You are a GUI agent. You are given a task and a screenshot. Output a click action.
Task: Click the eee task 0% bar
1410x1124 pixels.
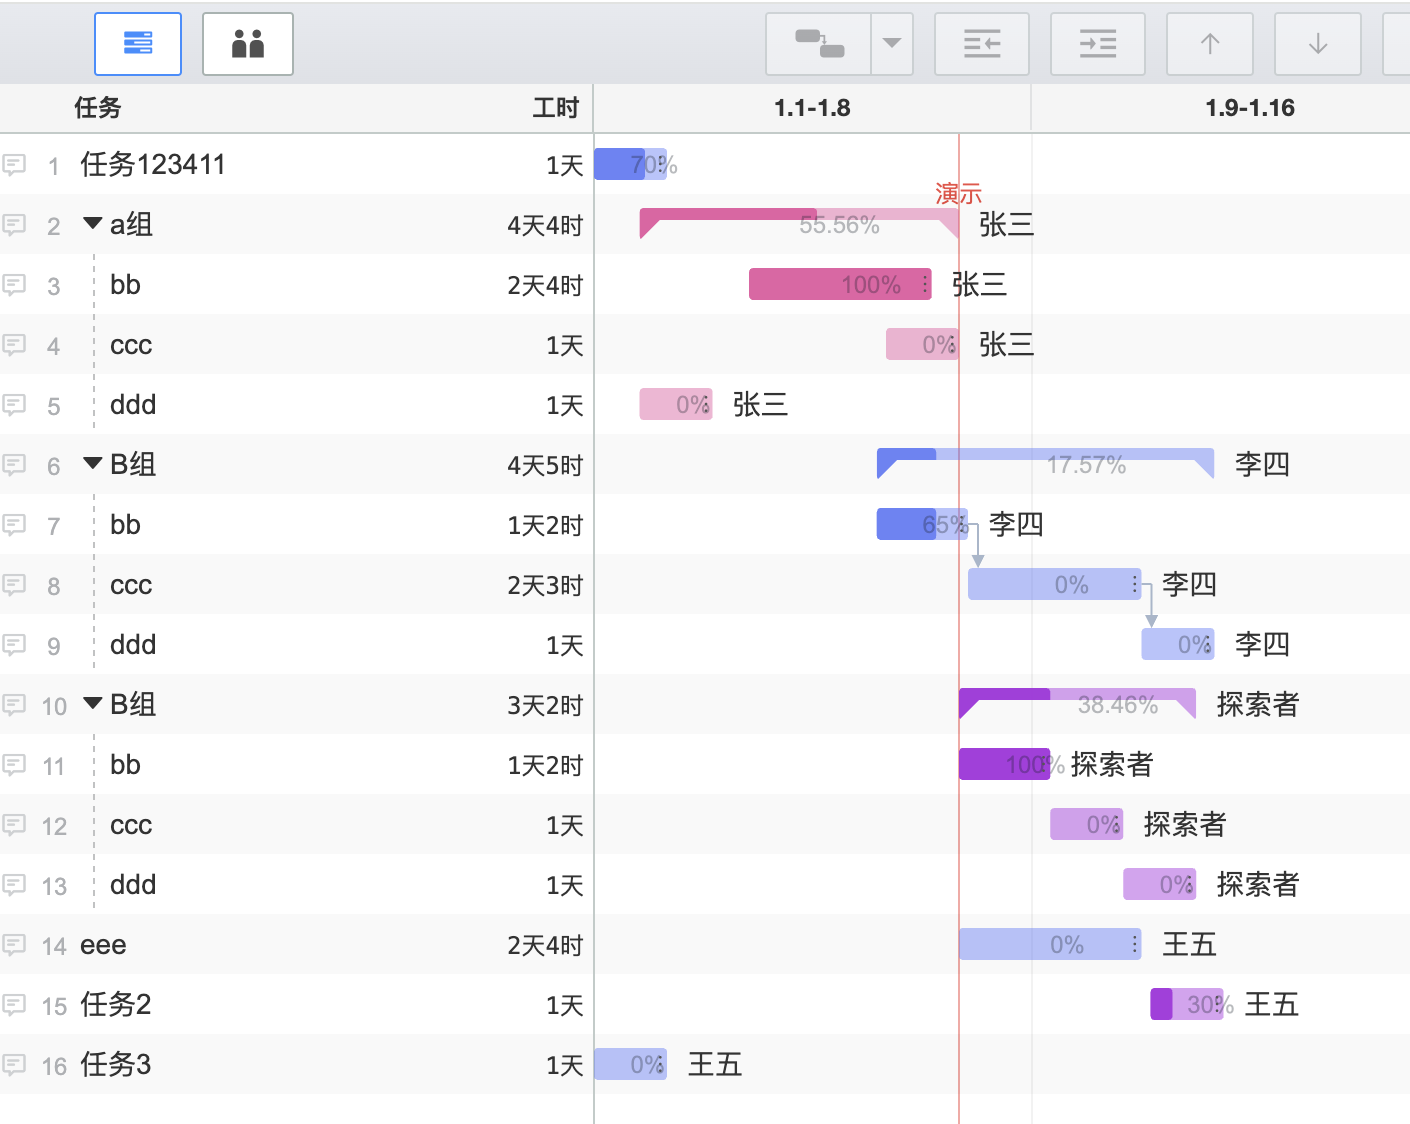pyautogui.click(x=1050, y=944)
